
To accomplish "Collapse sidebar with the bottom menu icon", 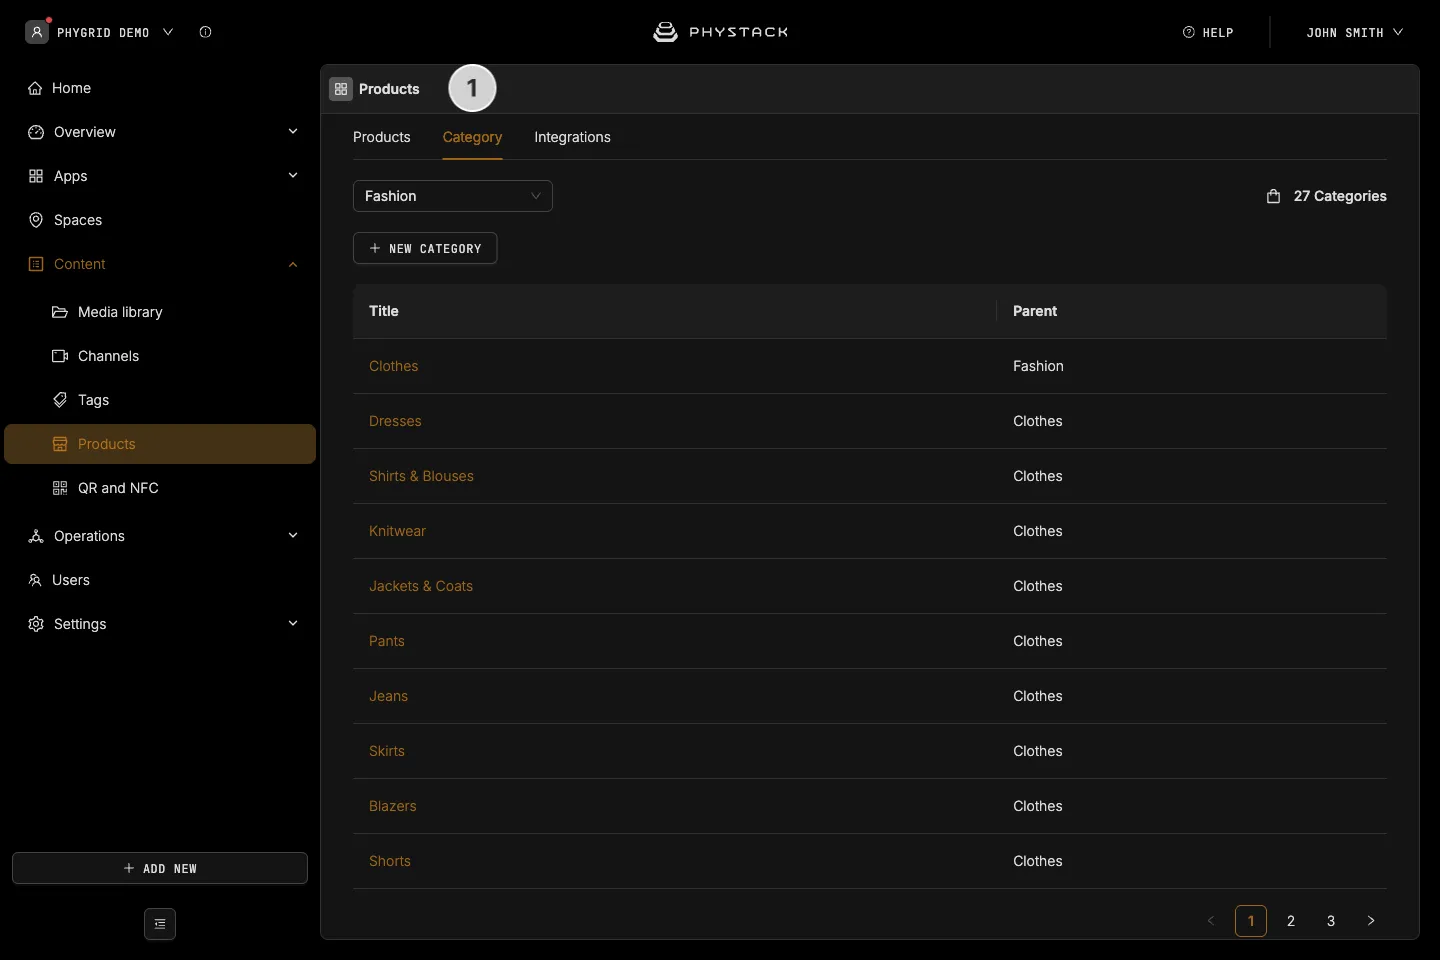I will click(160, 924).
